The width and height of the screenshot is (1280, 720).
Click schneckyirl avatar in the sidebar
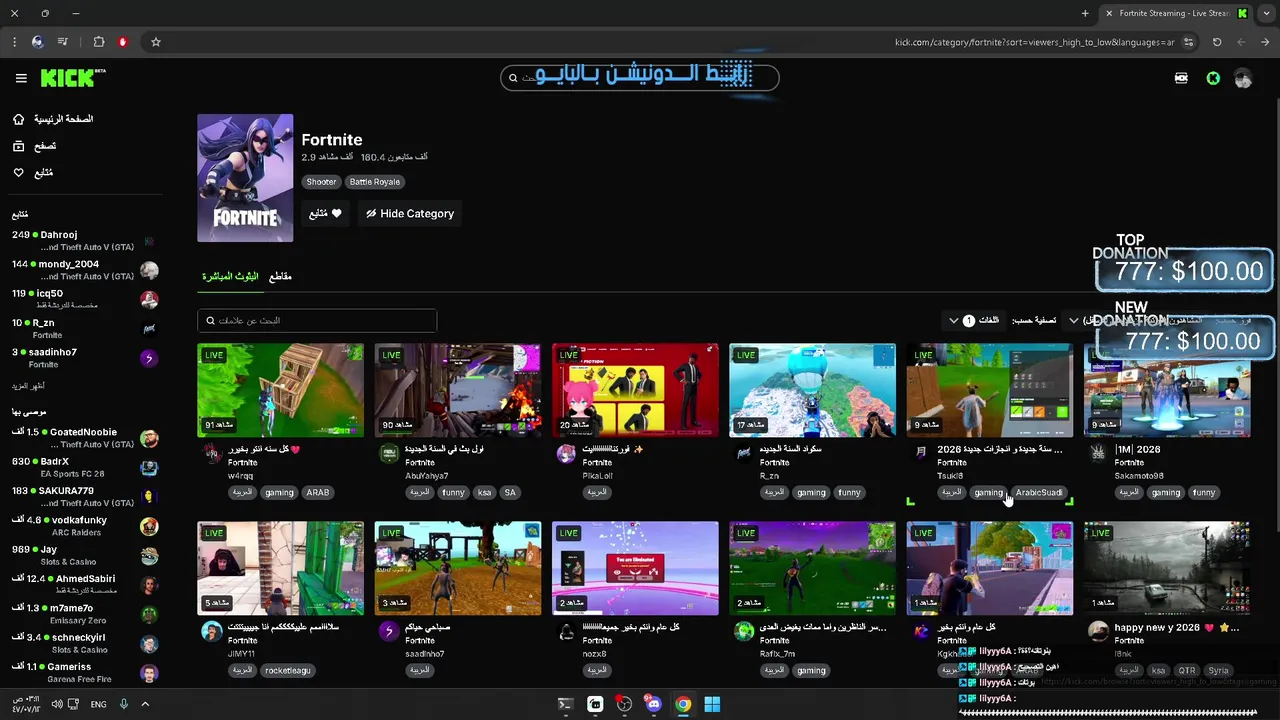click(149, 643)
